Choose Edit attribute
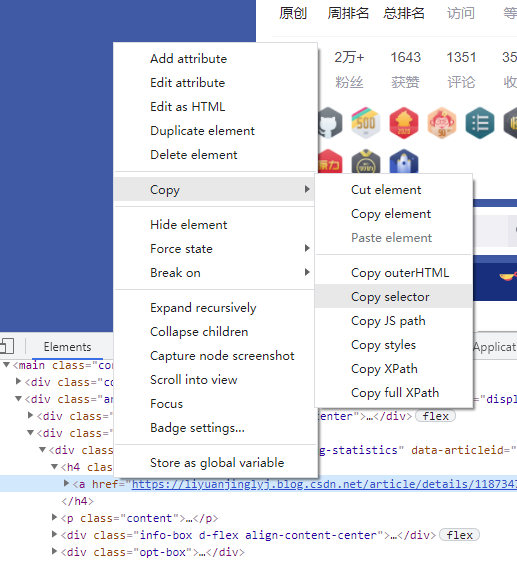This screenshot has height=561, width=517. click(x=187, y=83)
